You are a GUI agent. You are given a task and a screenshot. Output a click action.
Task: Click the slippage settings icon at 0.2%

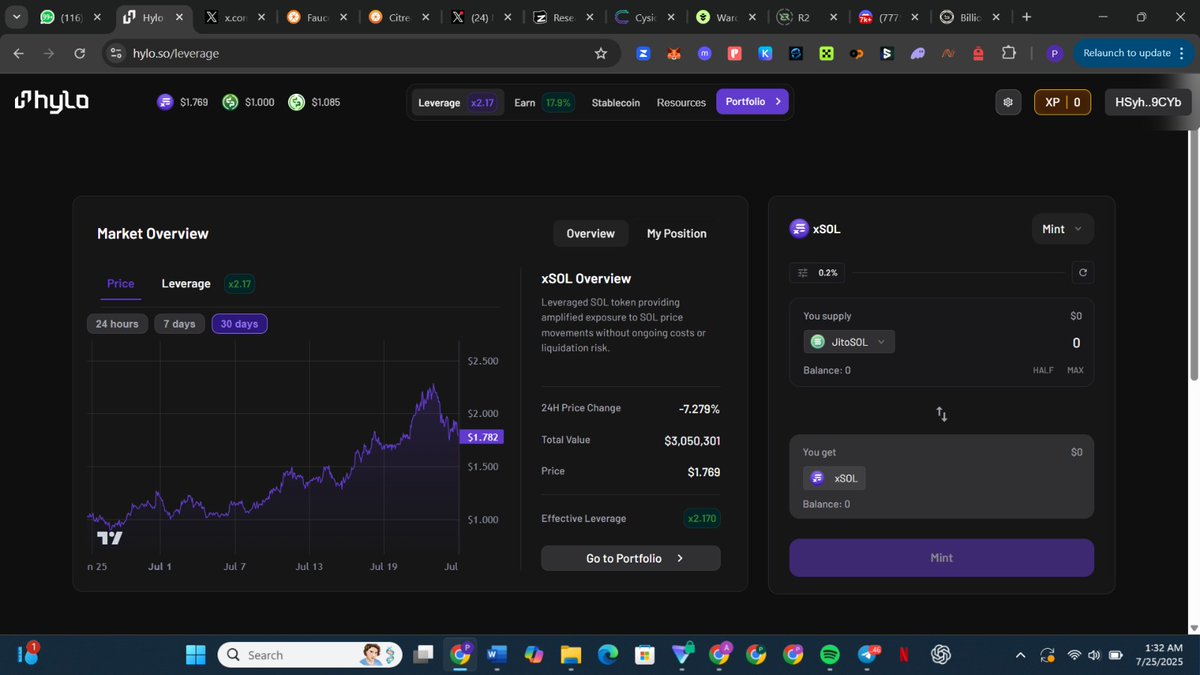(x=802, y=272)
